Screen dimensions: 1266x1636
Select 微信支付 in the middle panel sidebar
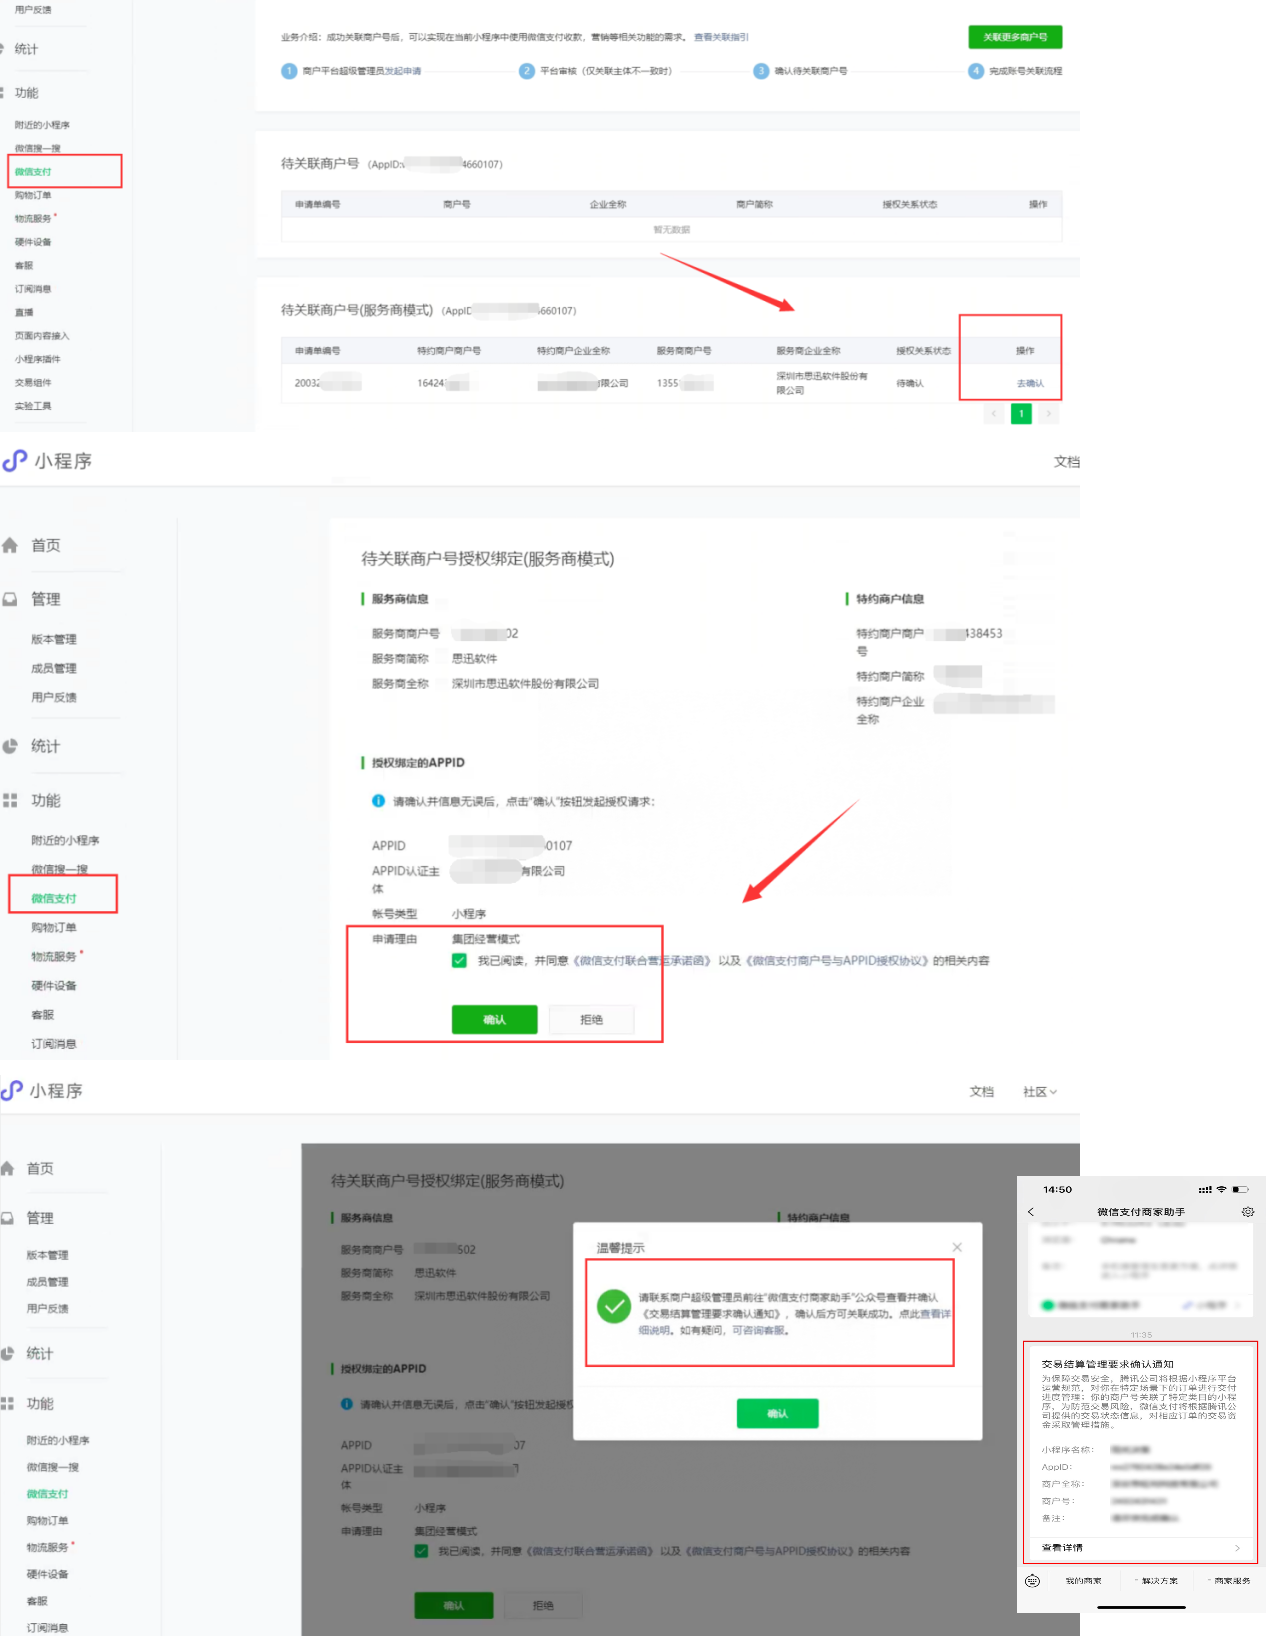tap(54, 898)
